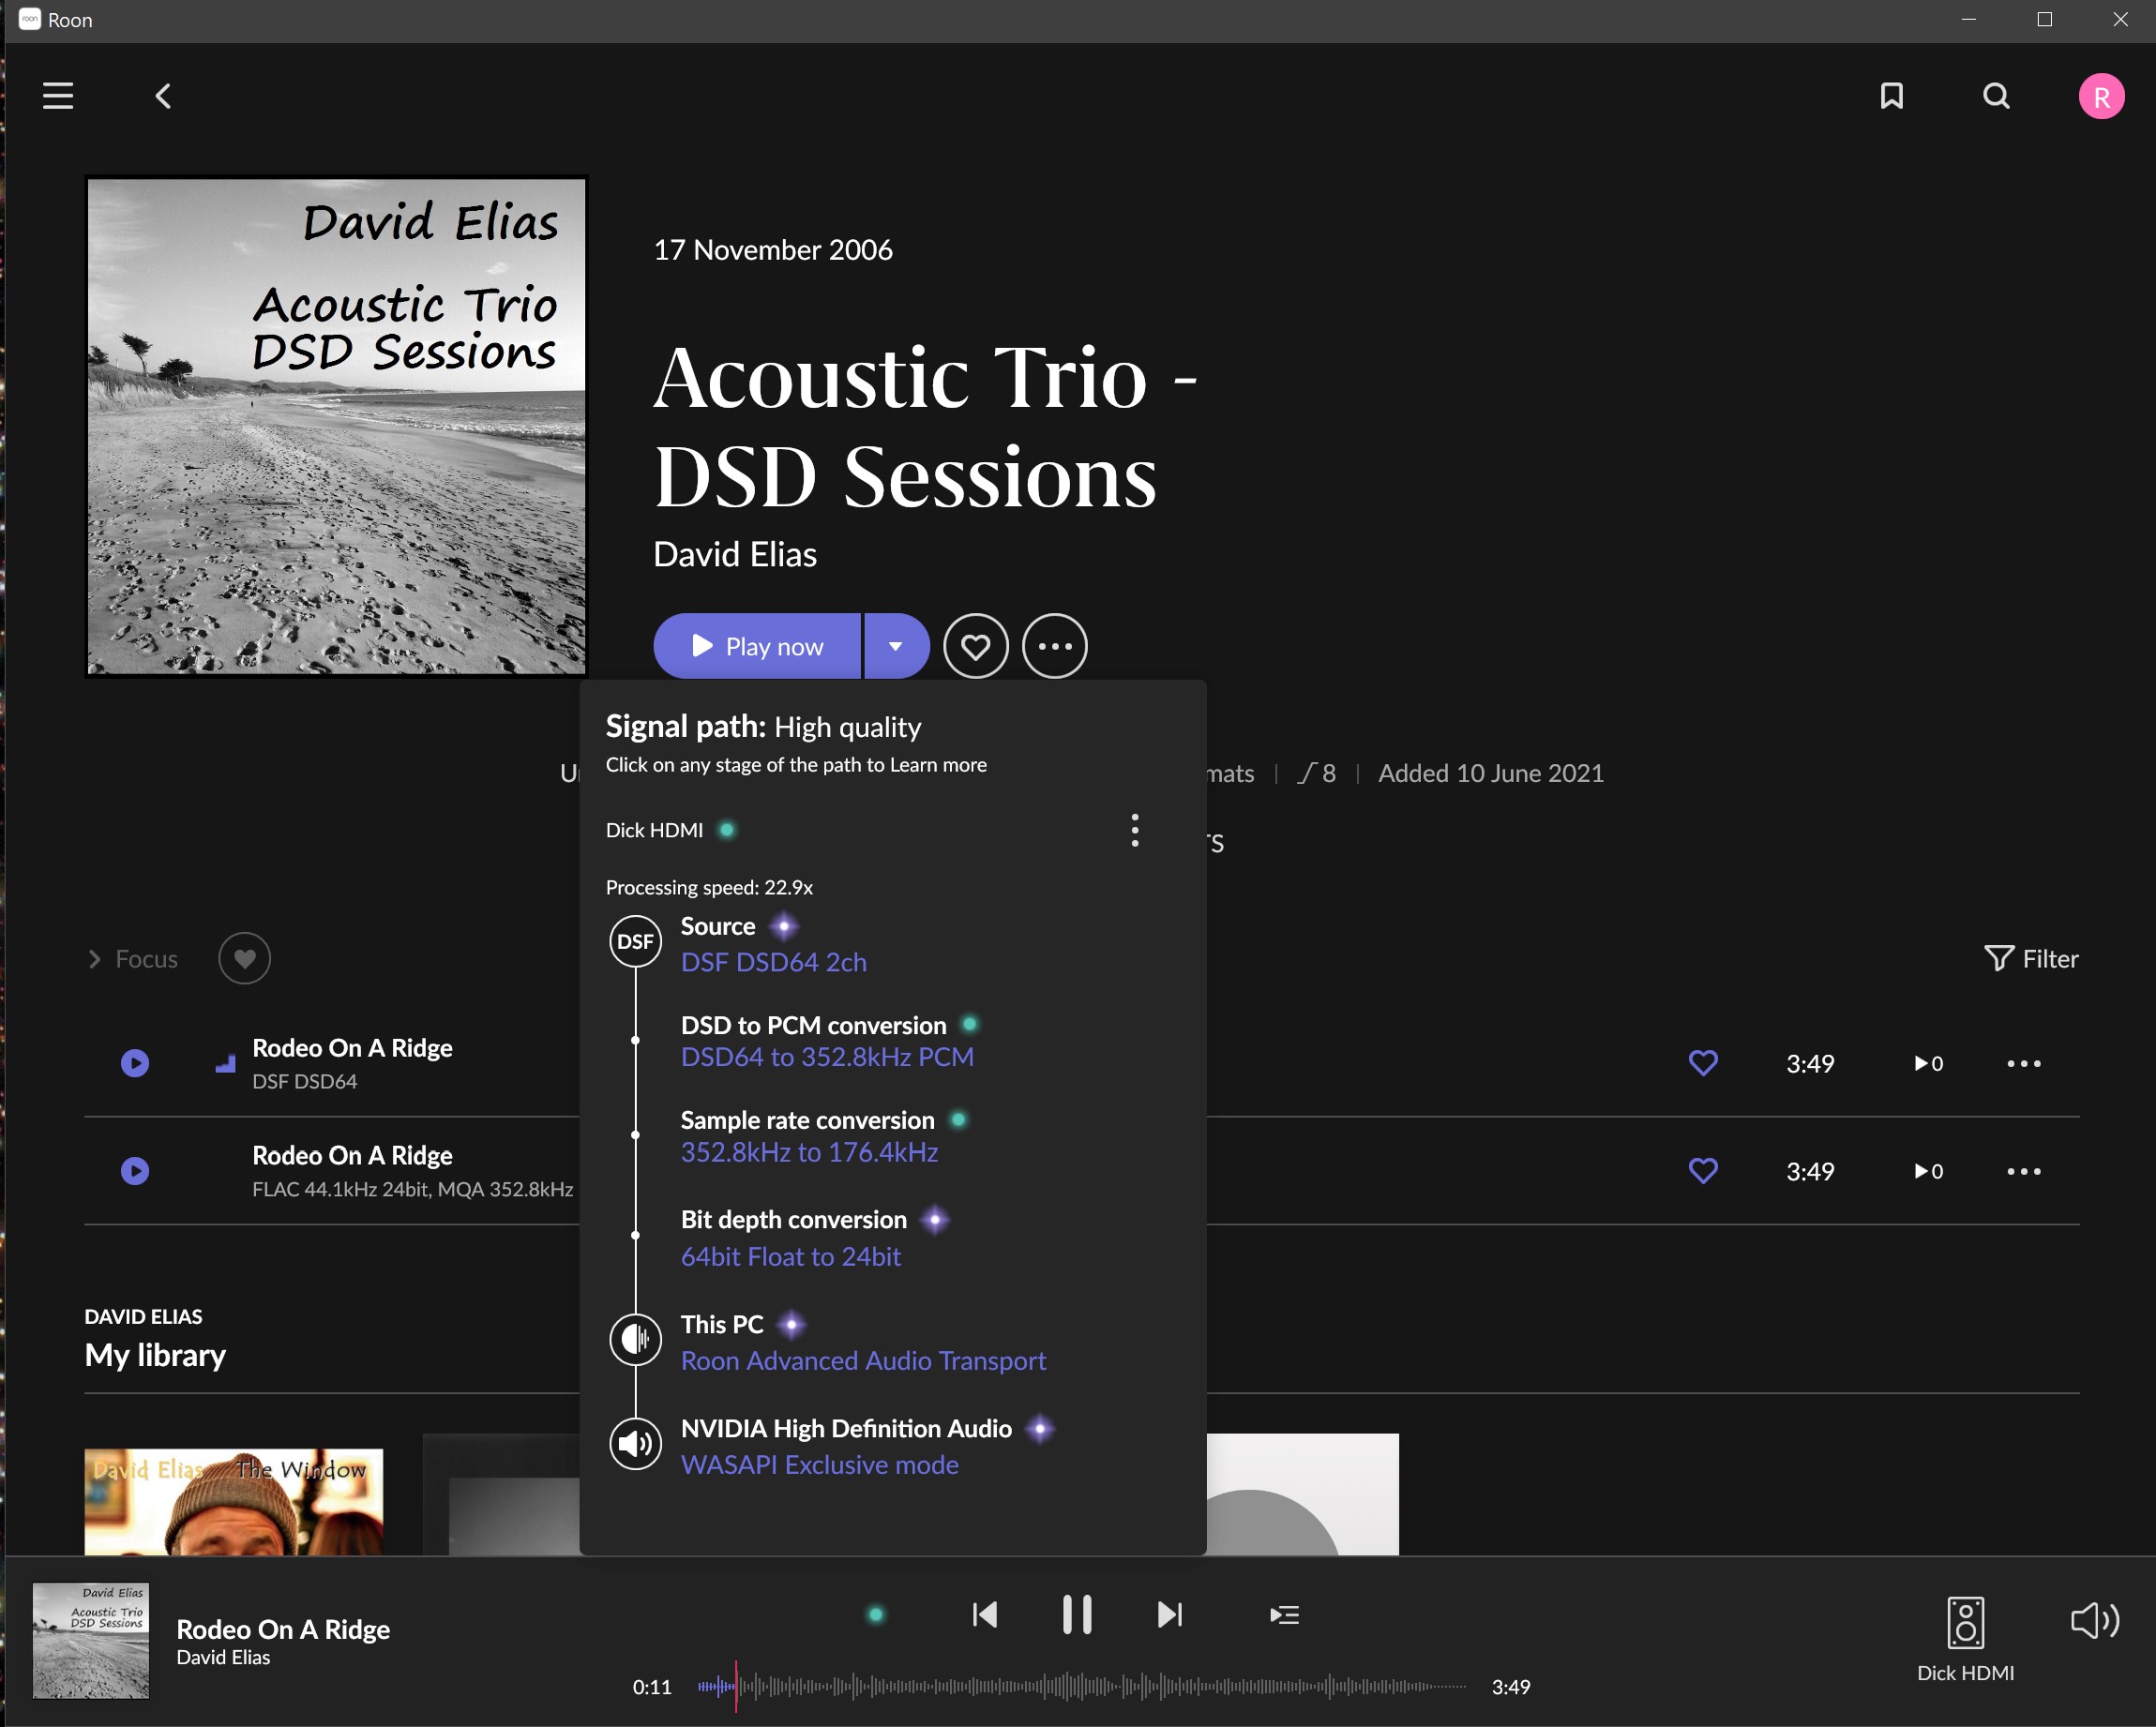Open signal path dot in playback bar
The image size is (2156, 1727).
click(x=876, y=1614)
